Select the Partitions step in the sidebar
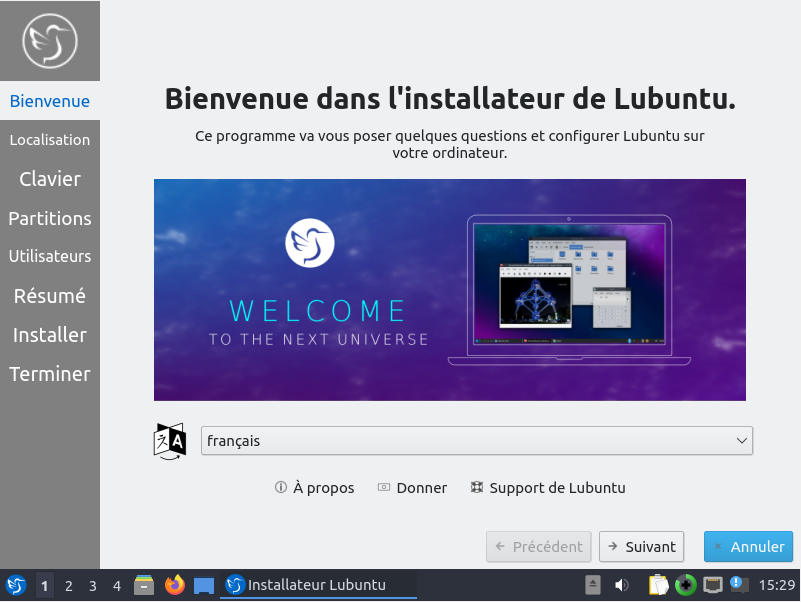The height and width of the screenshot is (602, 801). [x=50, y=218]
